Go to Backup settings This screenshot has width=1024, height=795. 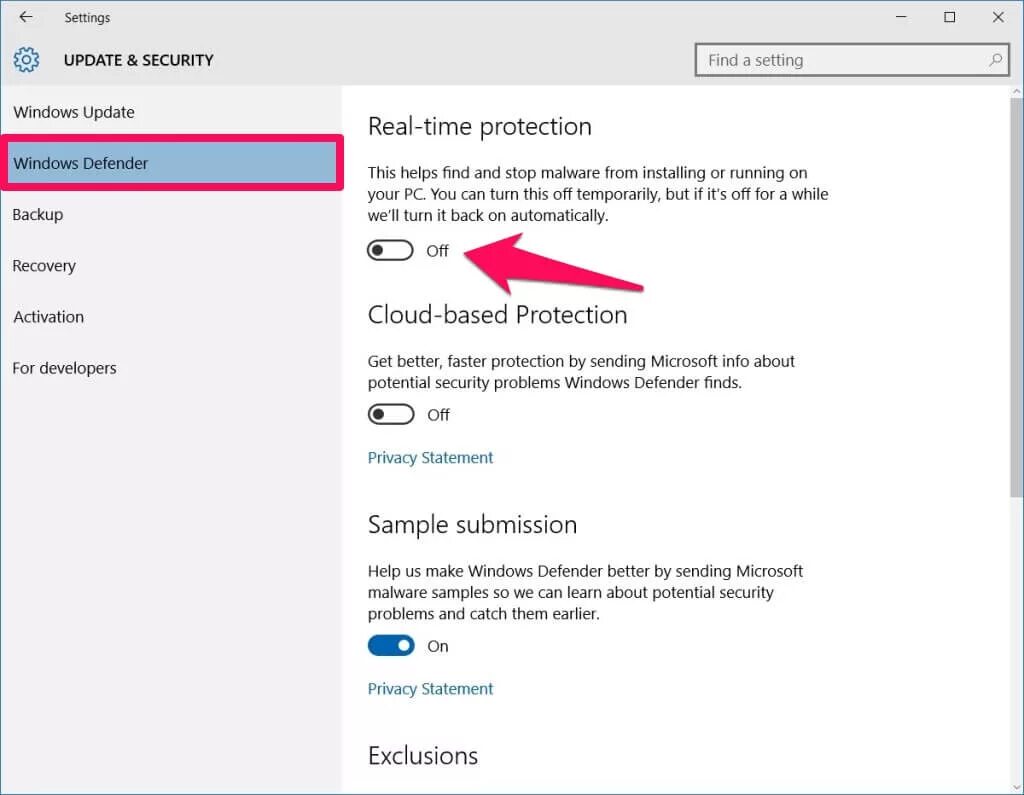[x=38, y=214]
